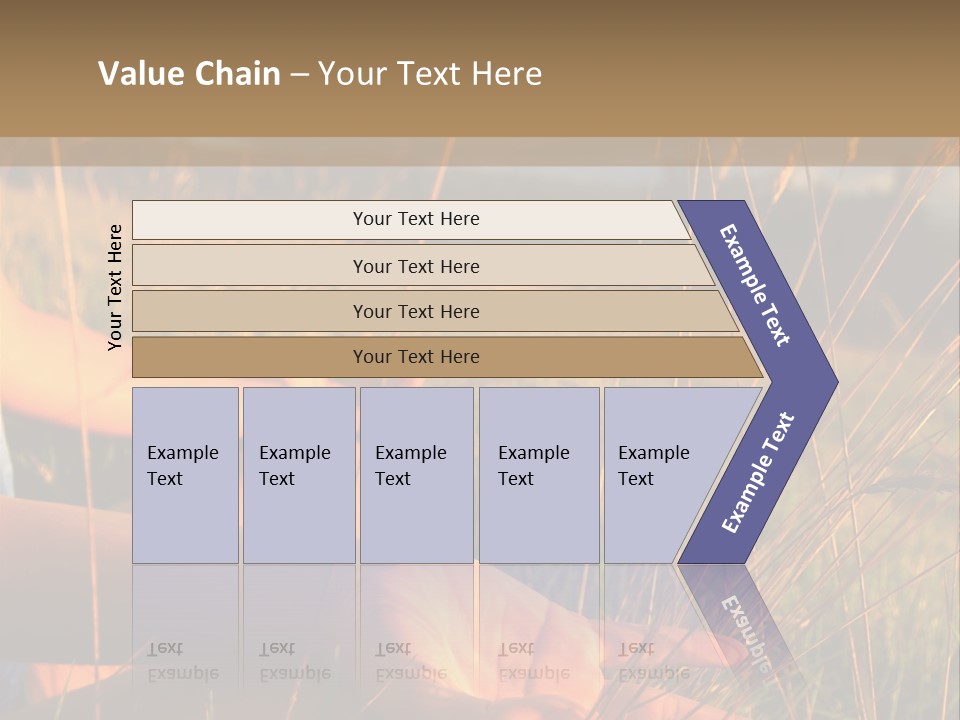Viewport: 960px width, 720px height.
Task: Click the vertical "Your Text Here" side label
Action: 115,287
